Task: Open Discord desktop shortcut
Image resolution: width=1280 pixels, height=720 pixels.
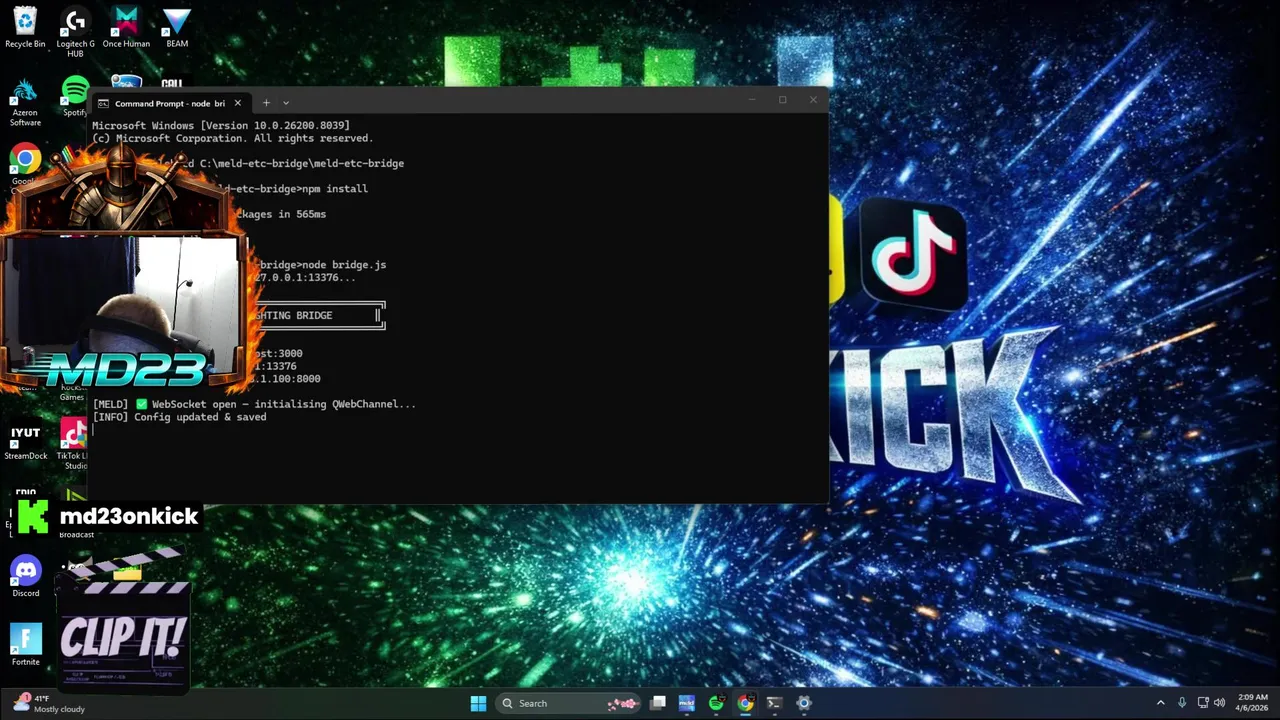Action: click(25, 577)
